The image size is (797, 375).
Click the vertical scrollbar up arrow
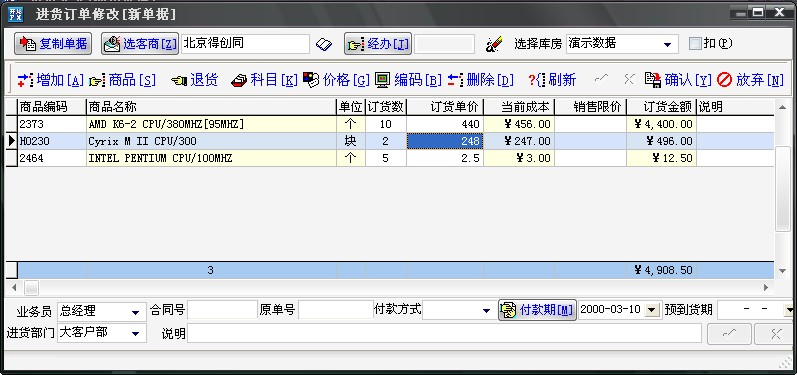pyautogui.click(x=783, y=107)
